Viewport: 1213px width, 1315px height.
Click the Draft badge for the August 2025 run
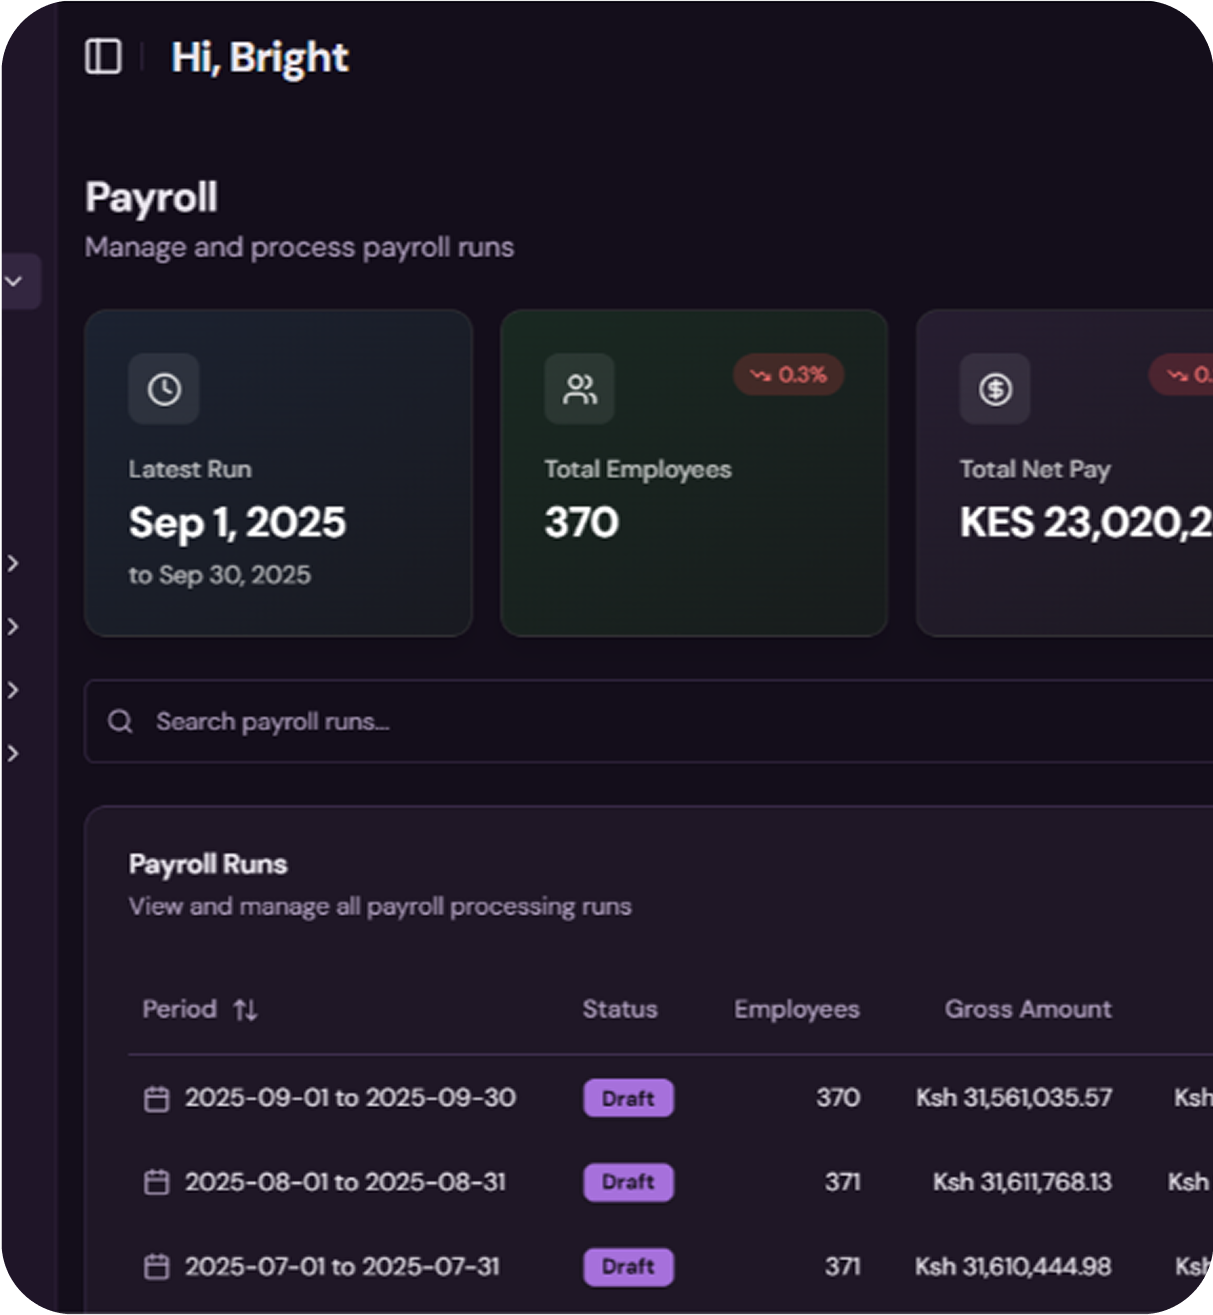(628, 1182)
